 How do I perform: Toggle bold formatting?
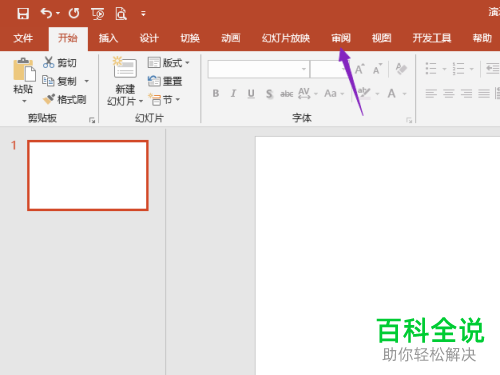[216, 94]
